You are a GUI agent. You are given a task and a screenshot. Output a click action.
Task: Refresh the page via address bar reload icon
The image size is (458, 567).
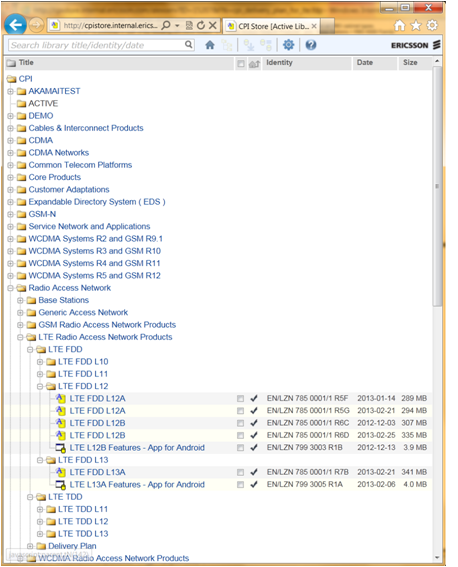click(x=201, y=25)
